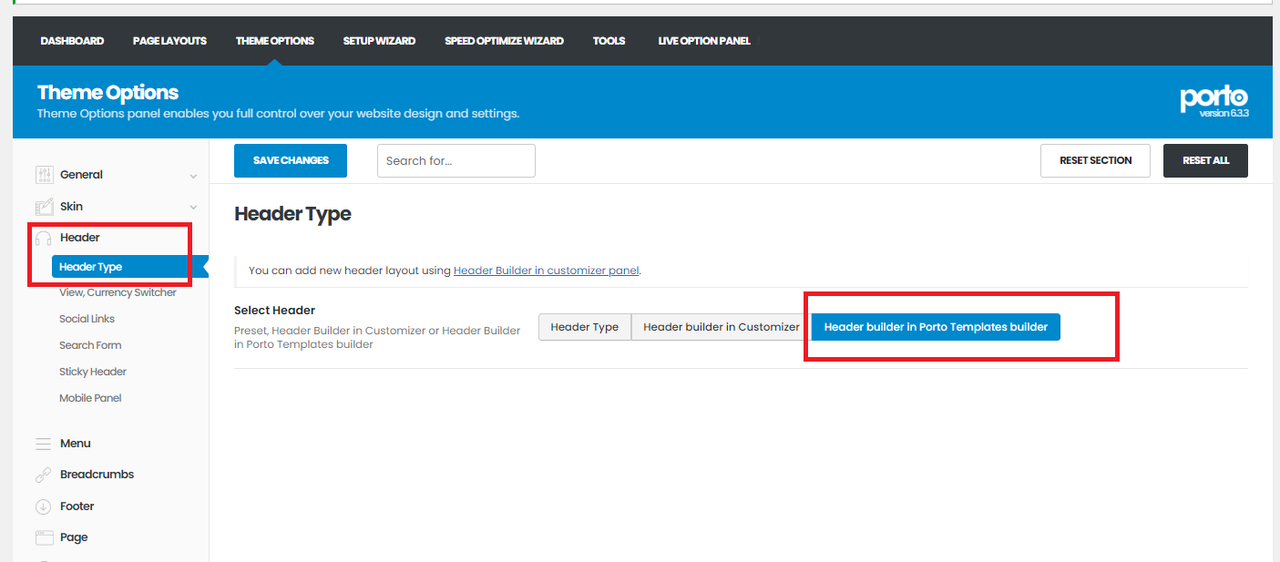The image size is (1280, 562).
Task: Click the Porto logo in the banner
Action: tap(1214, 100)
